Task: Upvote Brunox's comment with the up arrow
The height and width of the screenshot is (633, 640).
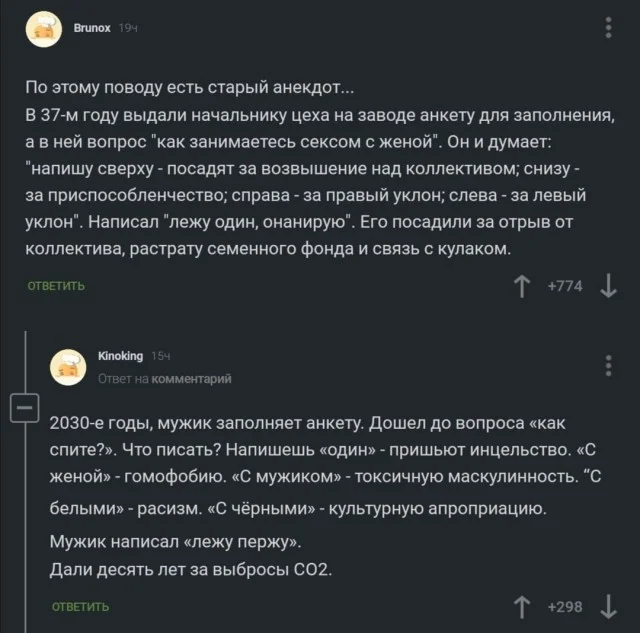Action: pyautogui.click(x=521, y=286)
